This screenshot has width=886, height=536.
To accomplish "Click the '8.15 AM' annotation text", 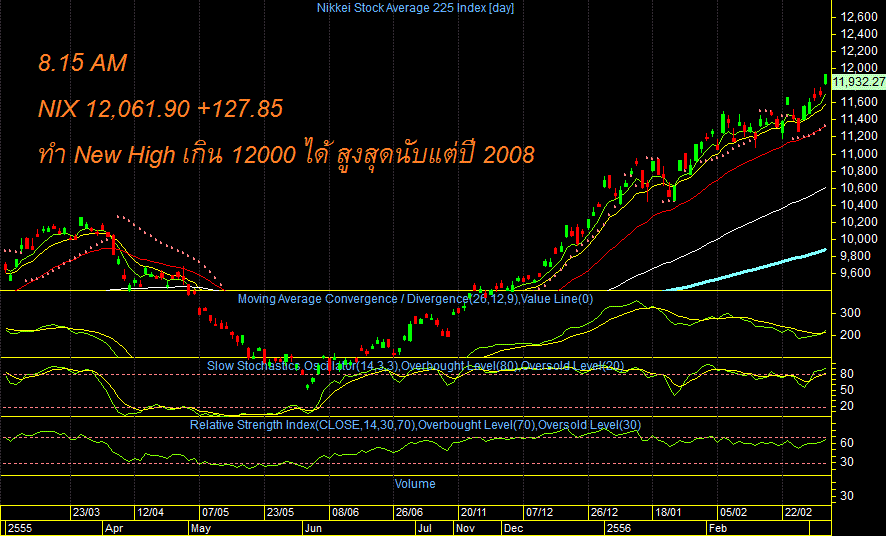I will 82,63.
